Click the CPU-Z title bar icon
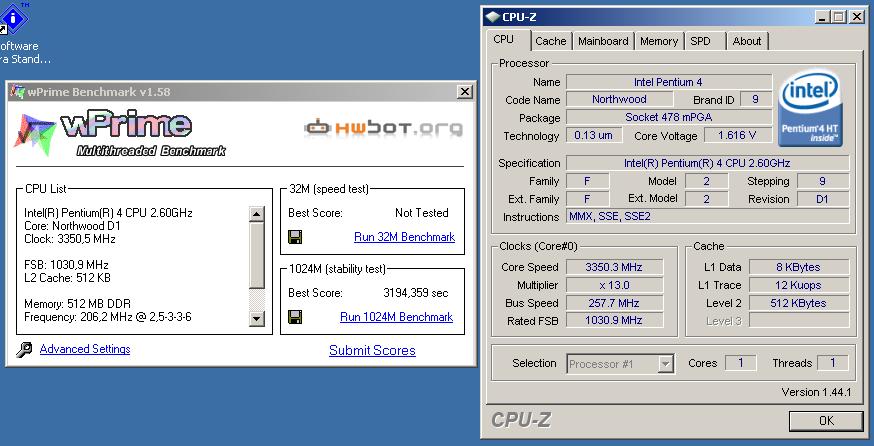Screen dimensions: 874x446 pos(492,17)
